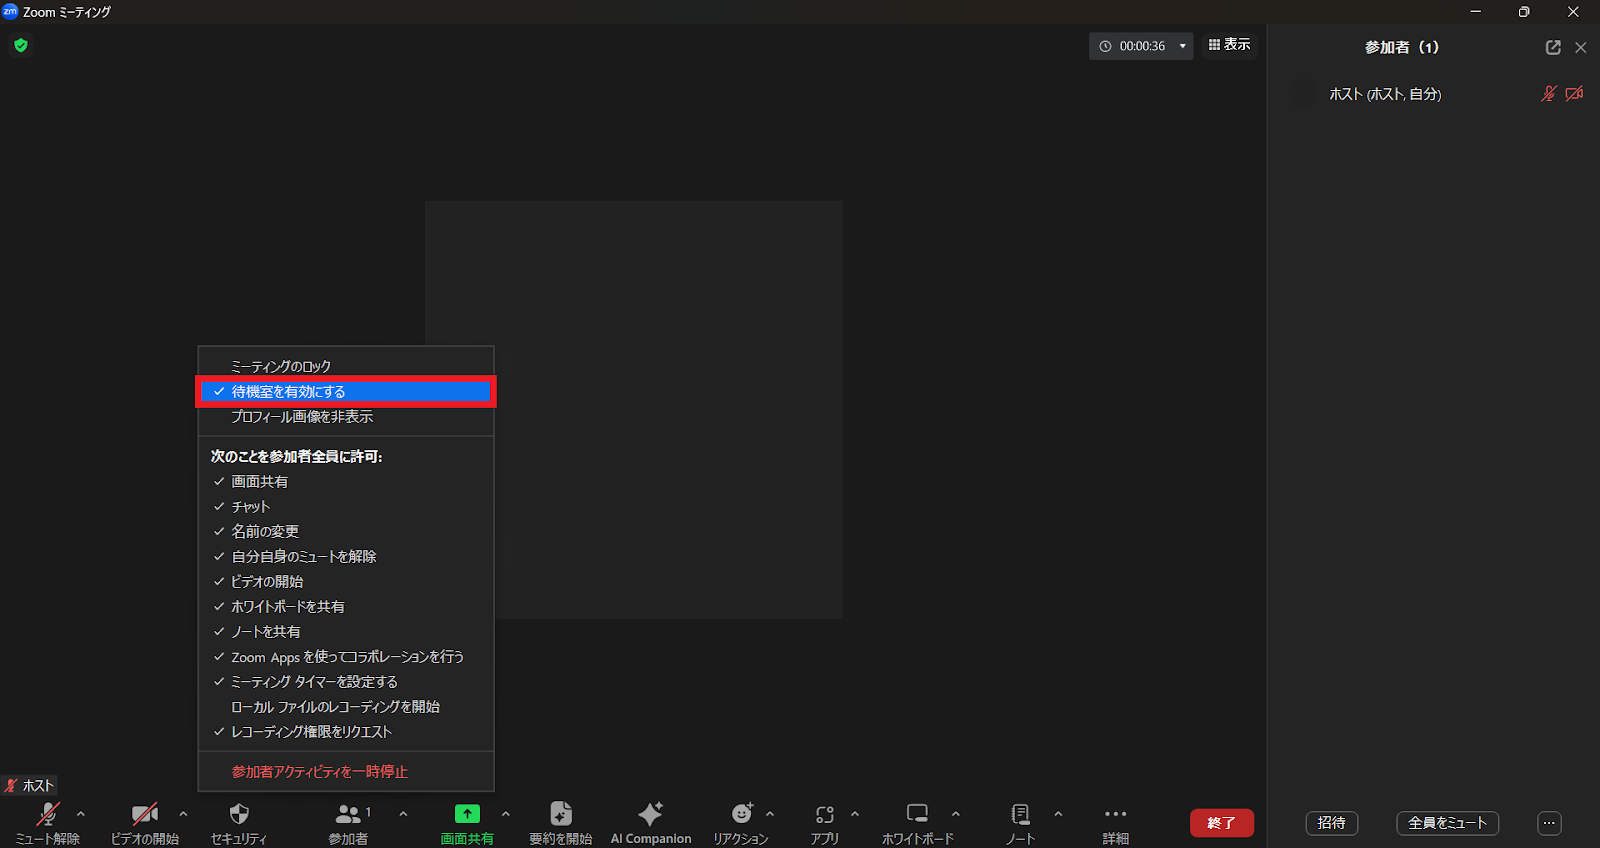Expand audio options arrow next to mute
Screen dimensions: 1600x848
(x=81, y=814)
